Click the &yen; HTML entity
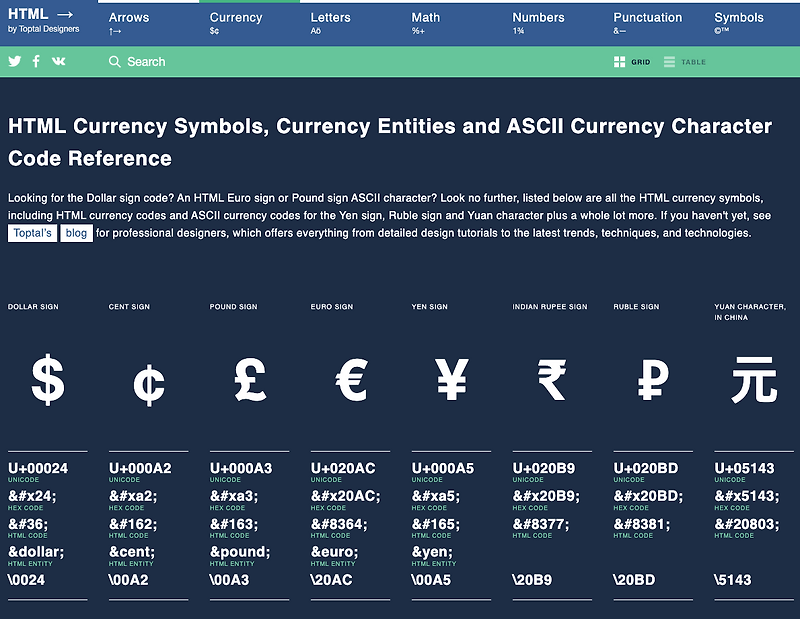 432,552
